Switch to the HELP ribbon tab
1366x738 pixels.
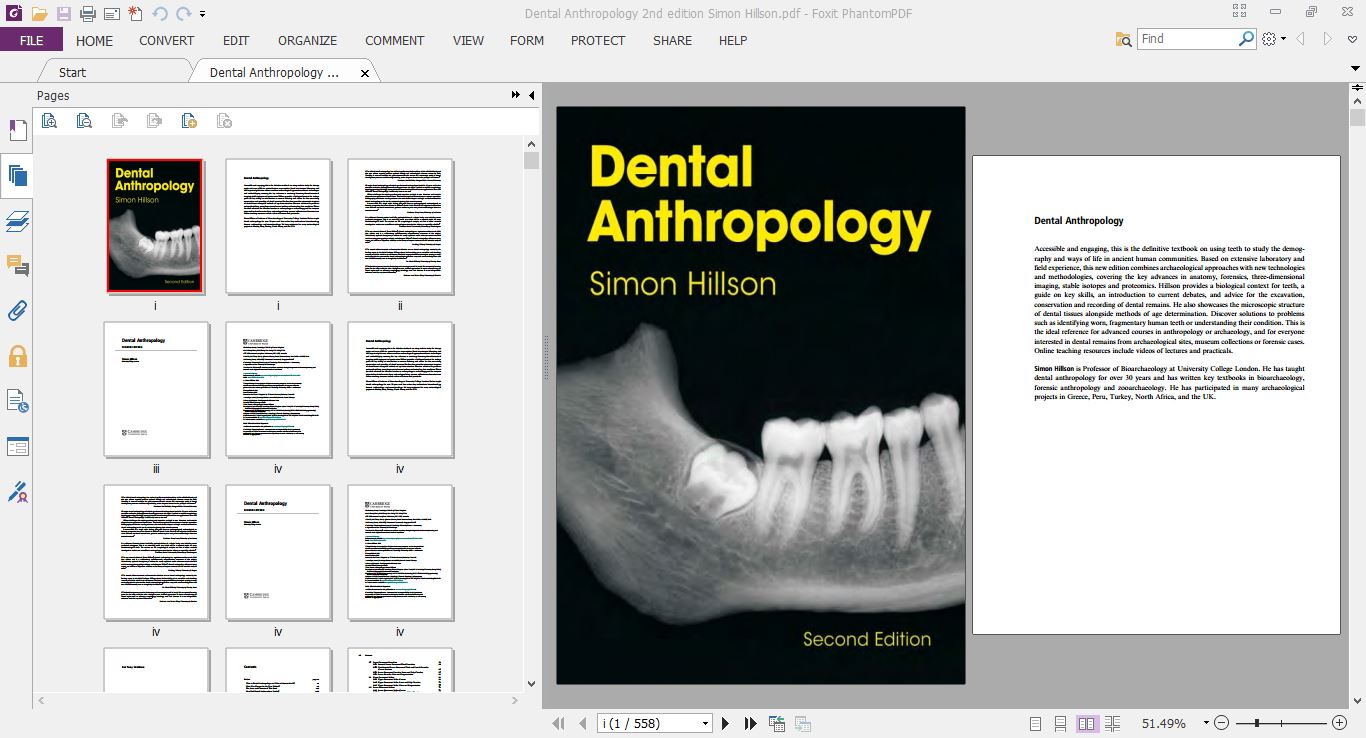[733, 40]
